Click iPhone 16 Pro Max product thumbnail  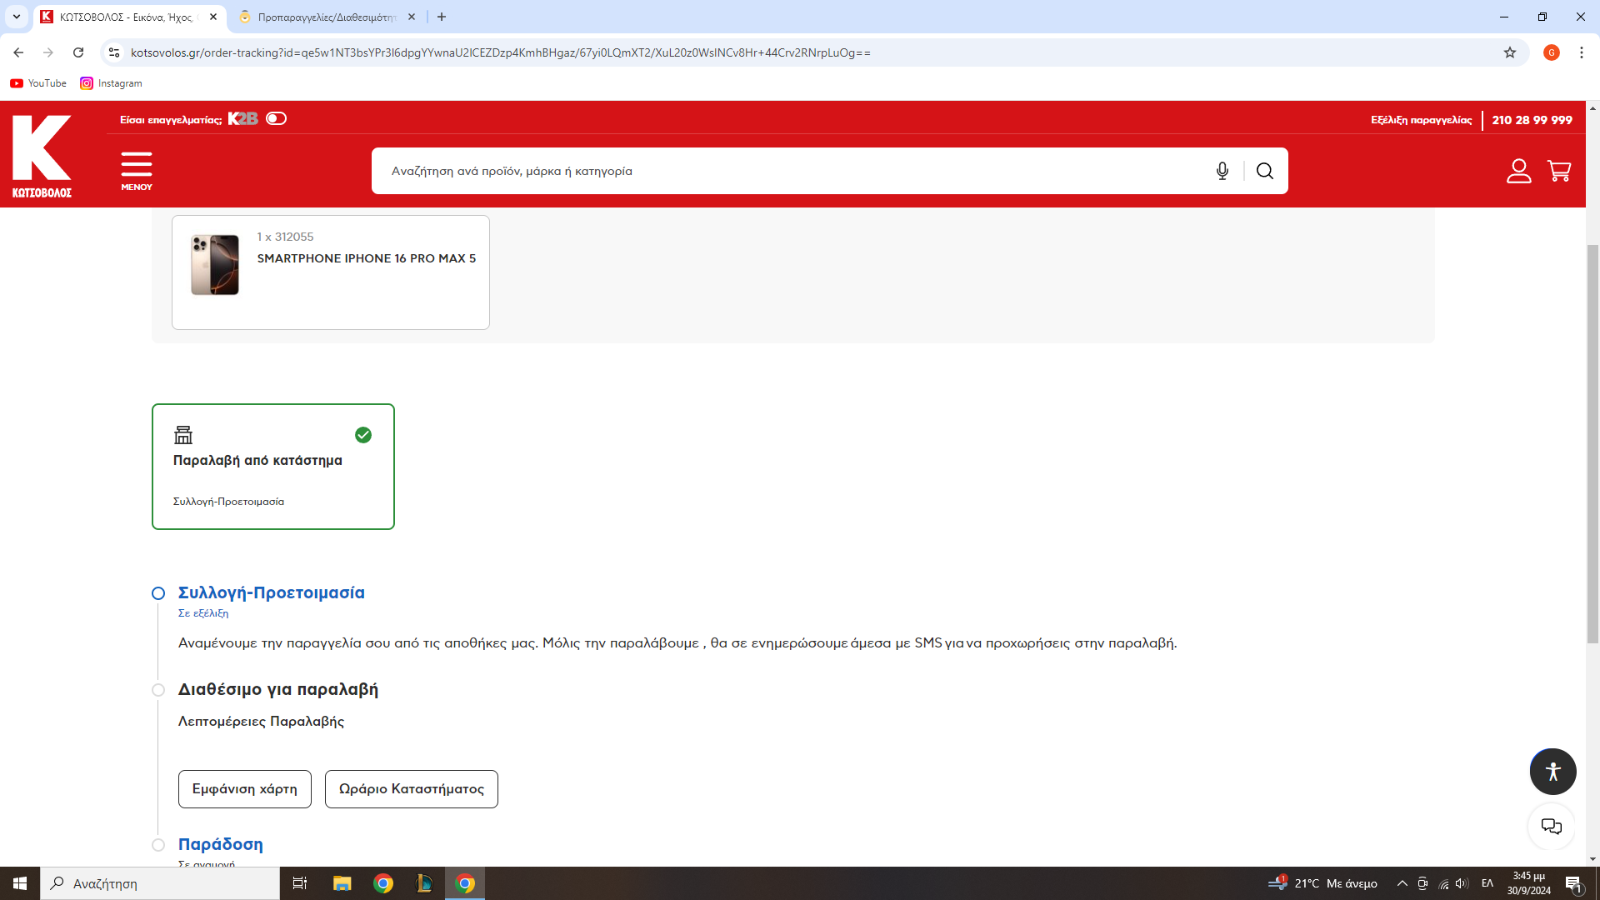tap(215, 265)
